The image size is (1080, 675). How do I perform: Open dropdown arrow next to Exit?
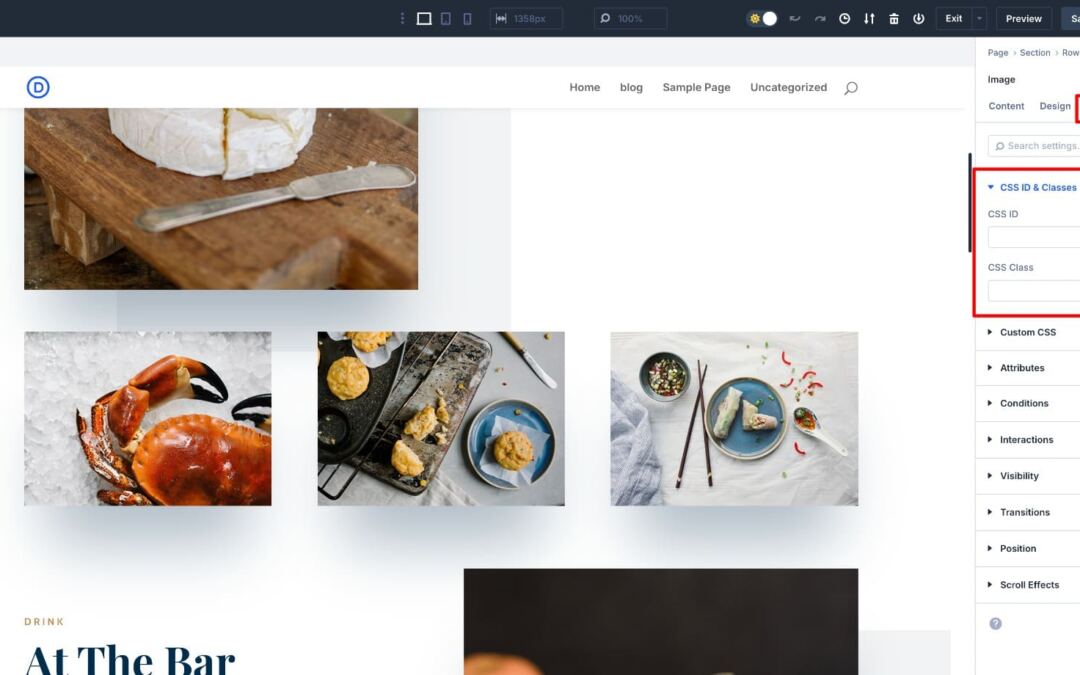979,19
